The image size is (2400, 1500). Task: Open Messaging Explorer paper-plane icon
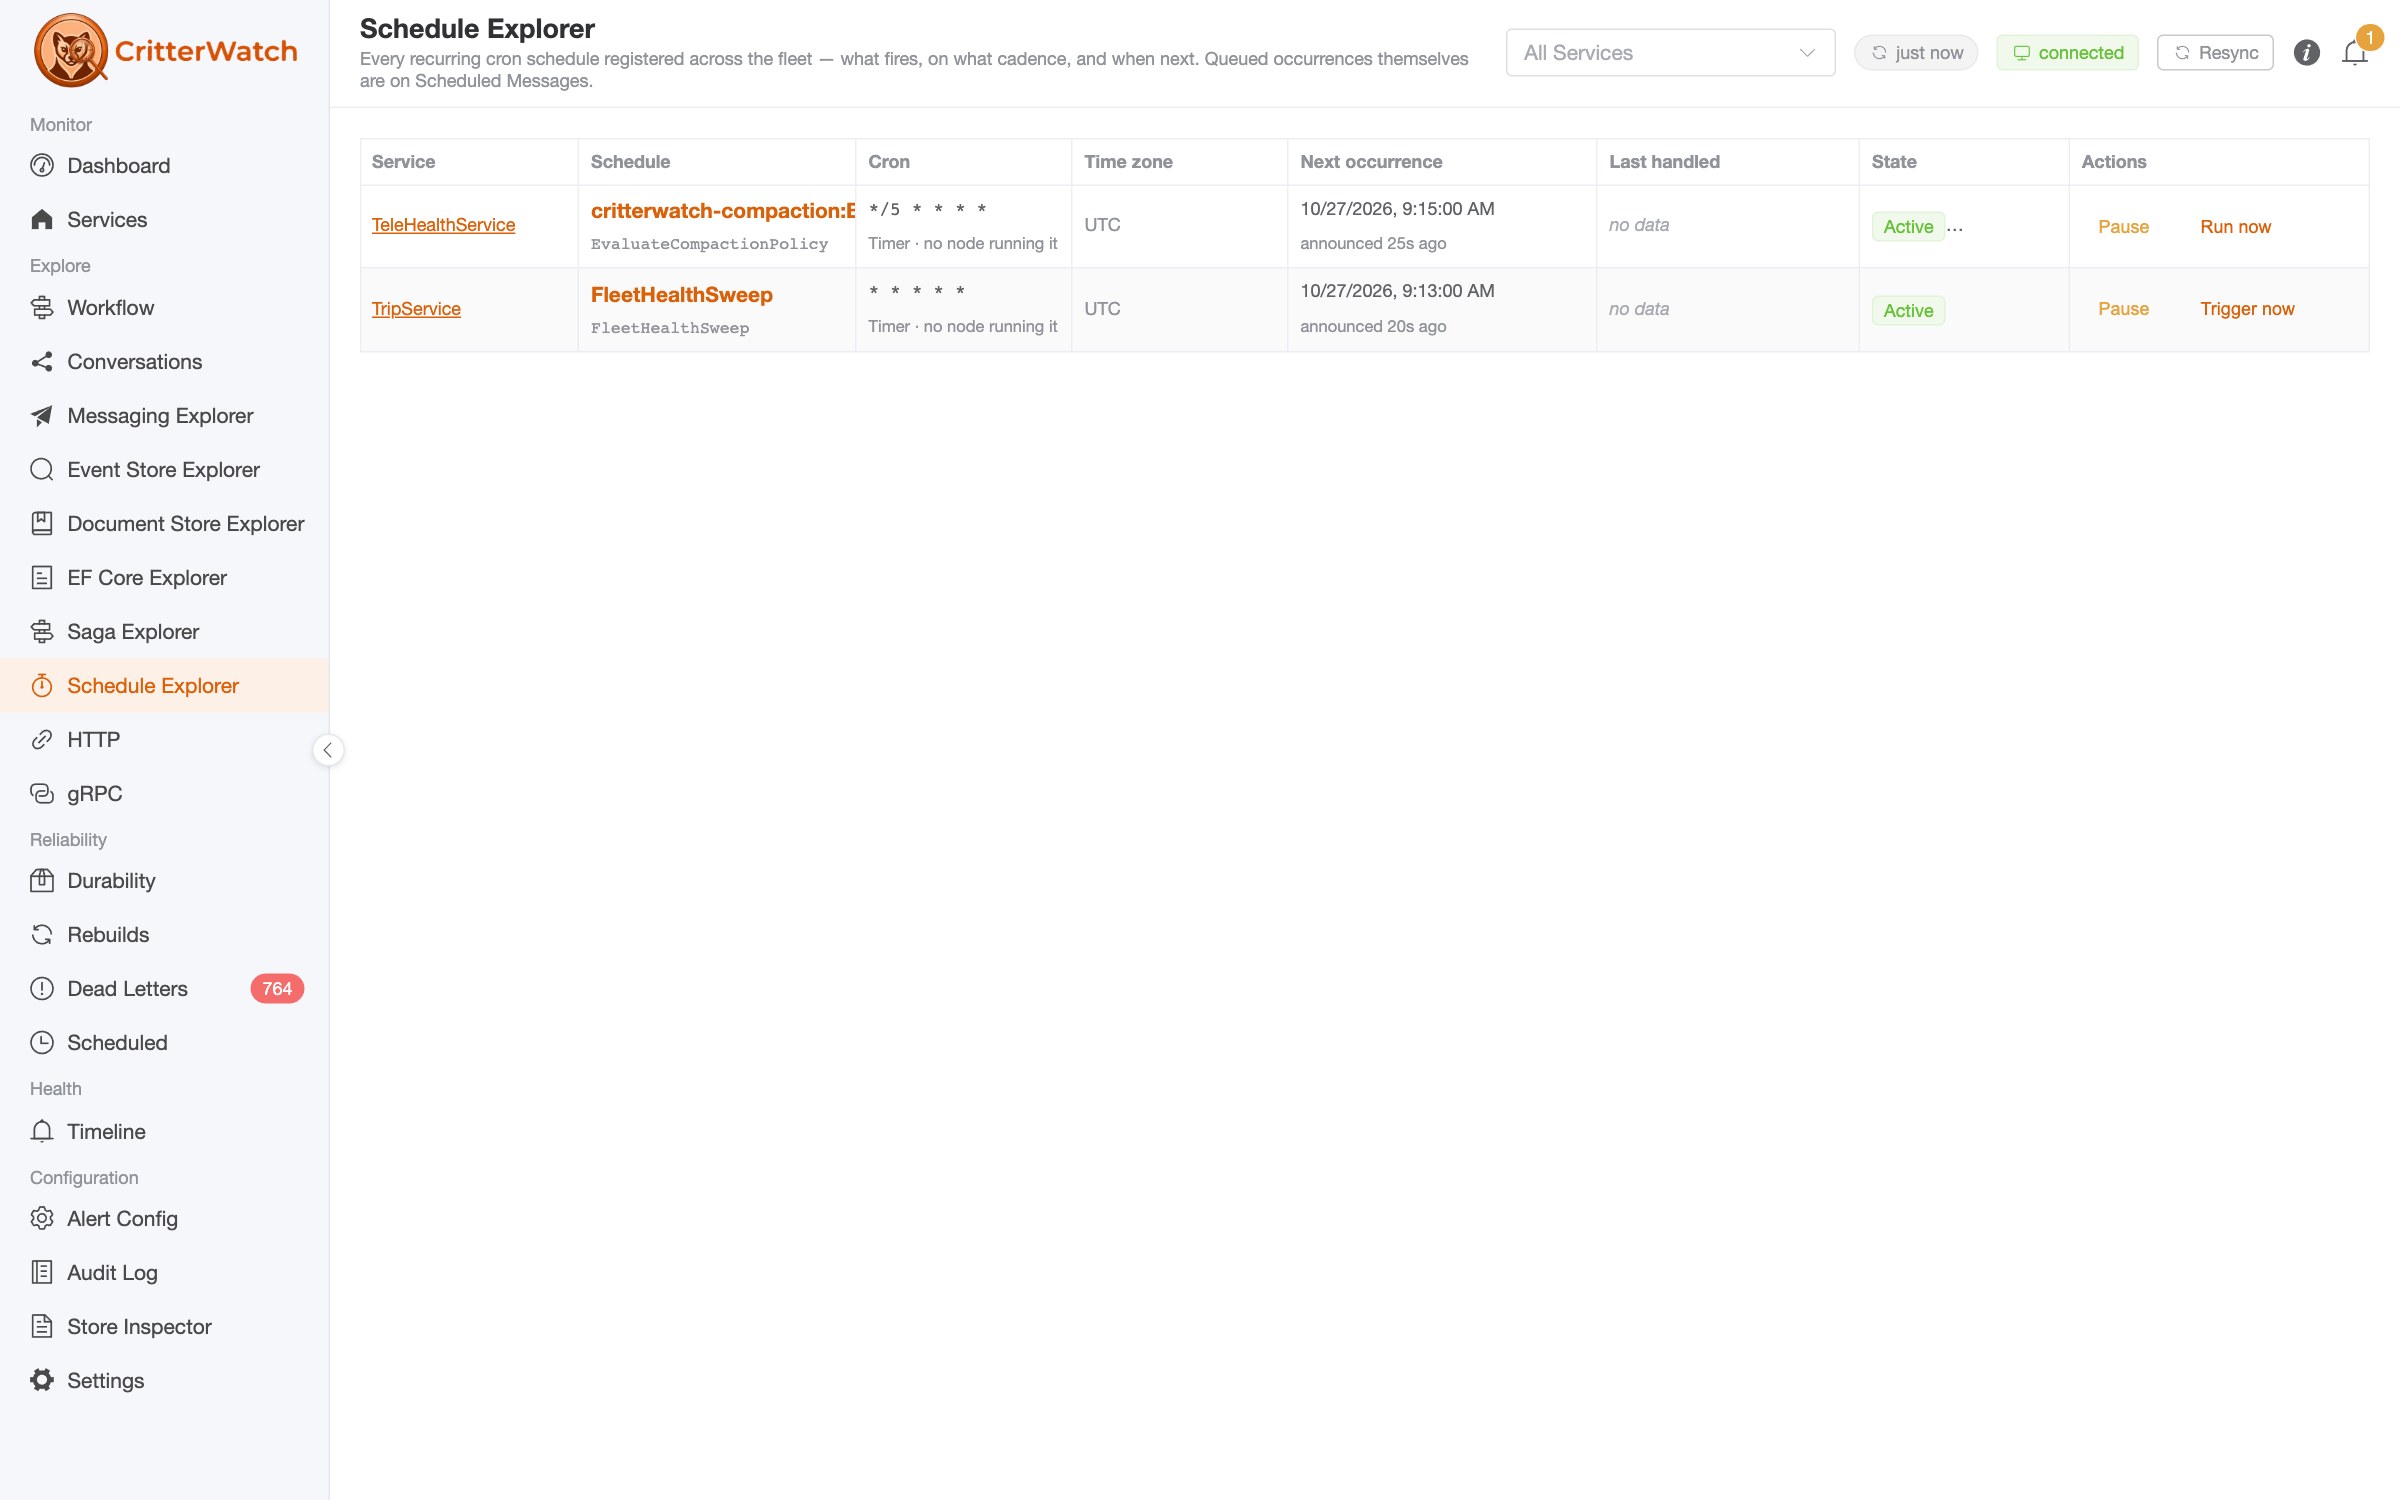pyautogui.click(x=41, y=416)
